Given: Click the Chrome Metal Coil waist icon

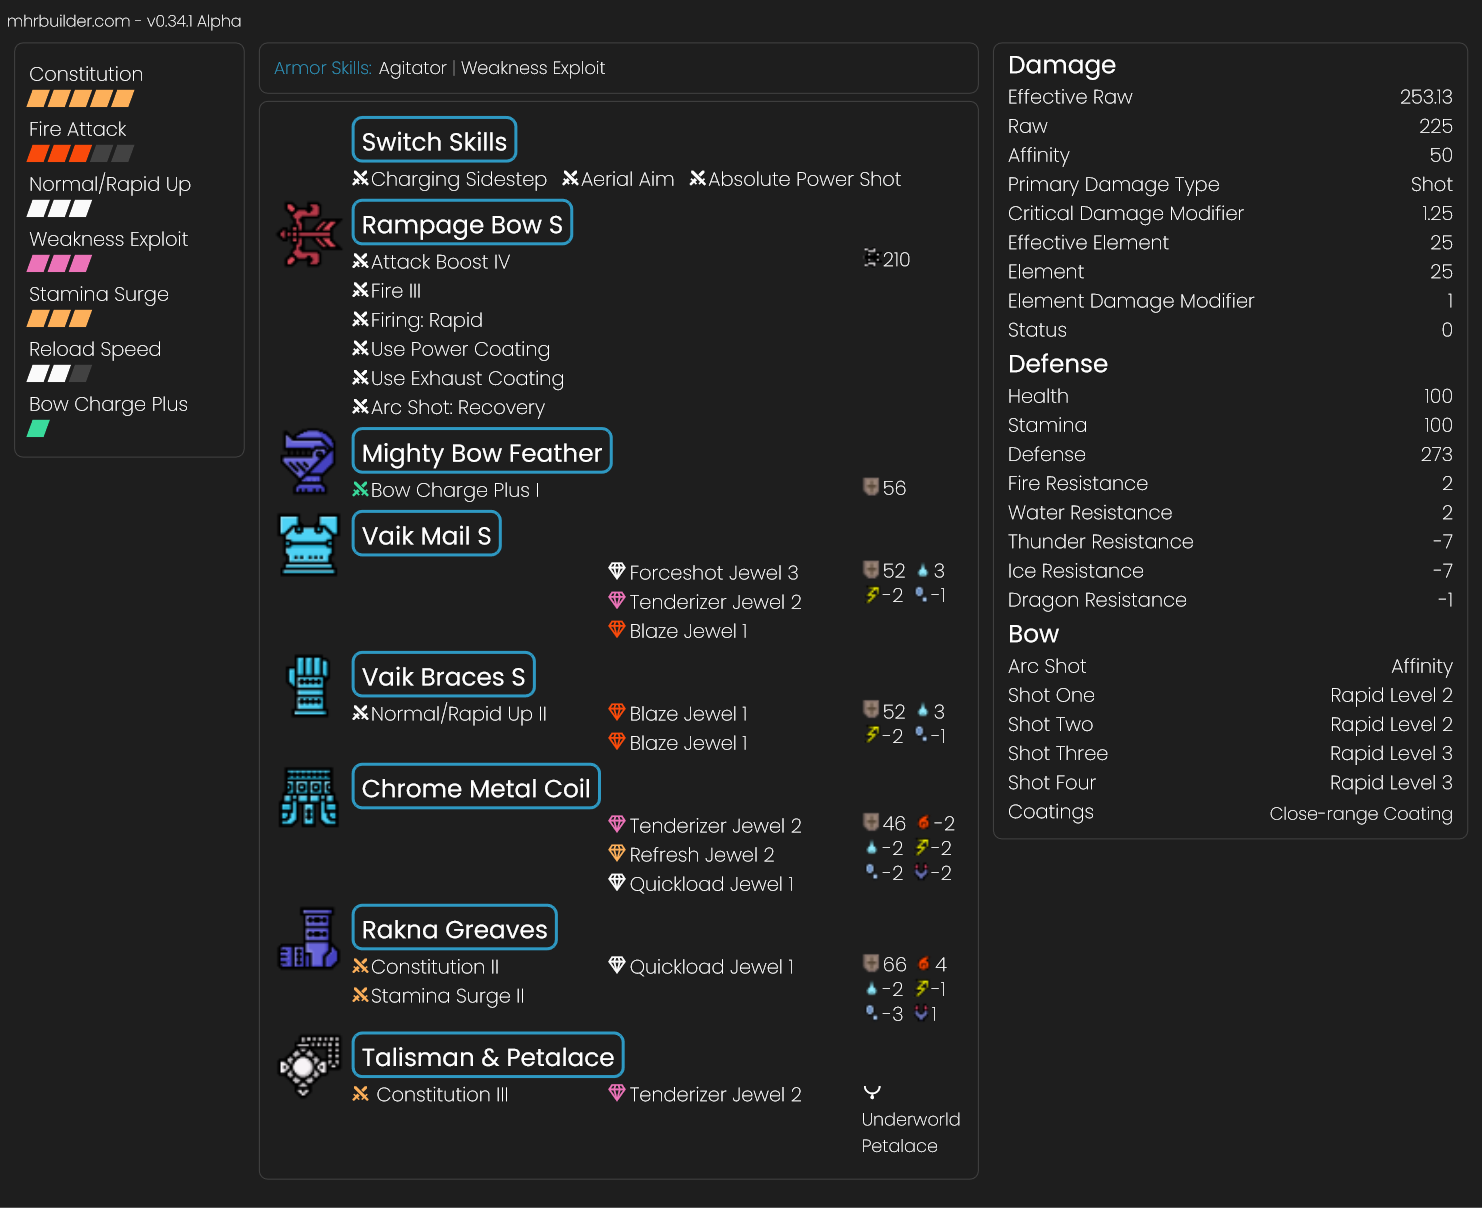Looking at the screenshot, I should coord(308,797).
